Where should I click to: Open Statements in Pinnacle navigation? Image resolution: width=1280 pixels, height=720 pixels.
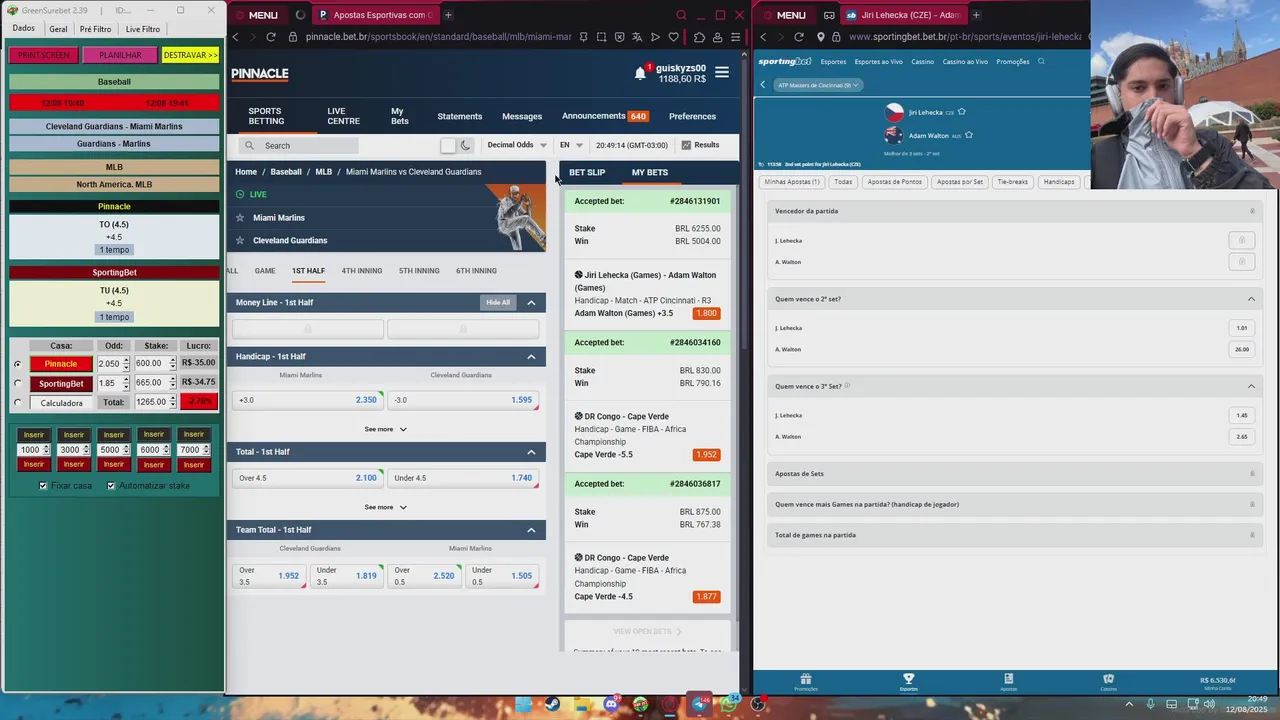click(460, 116)
